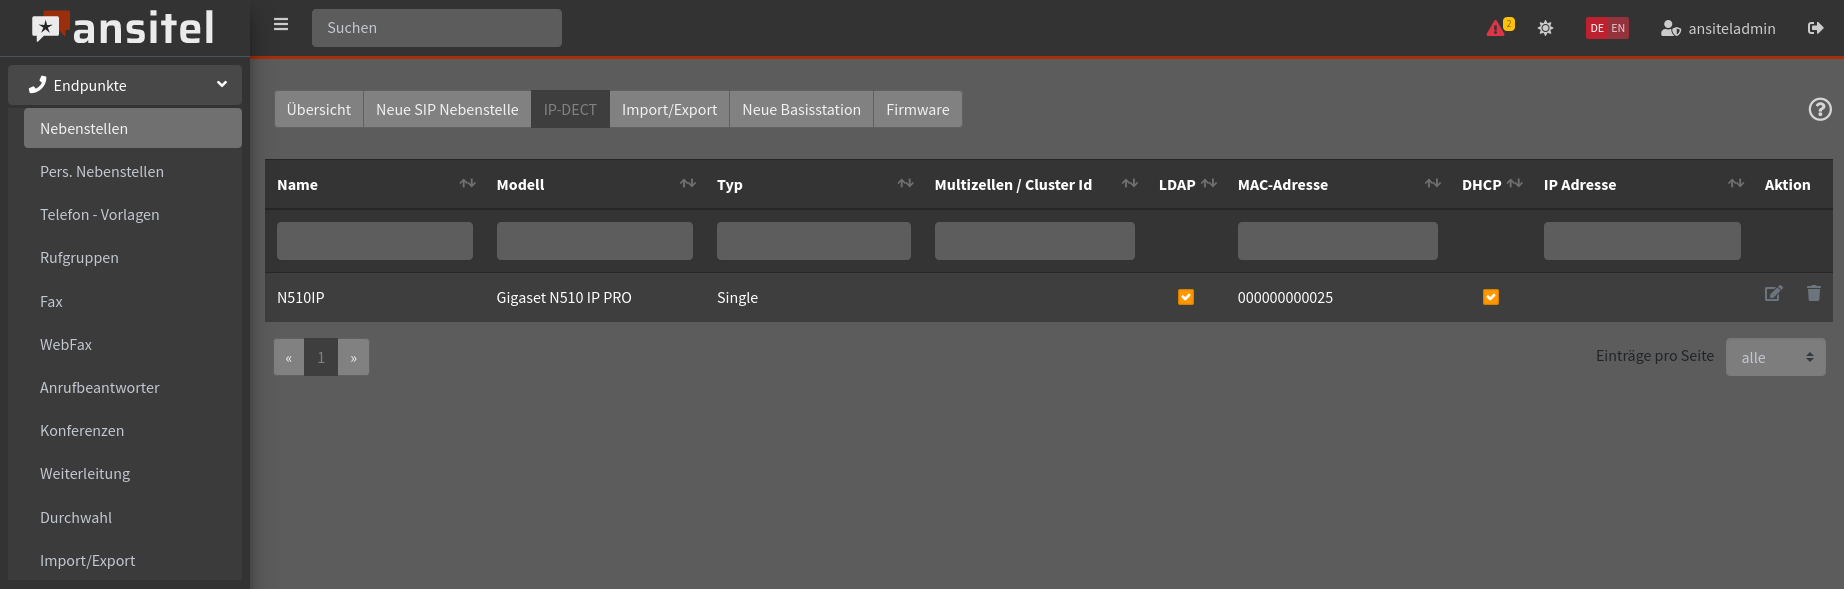
Task: Go to next page in pagination
Action: [x=353, y=357]
